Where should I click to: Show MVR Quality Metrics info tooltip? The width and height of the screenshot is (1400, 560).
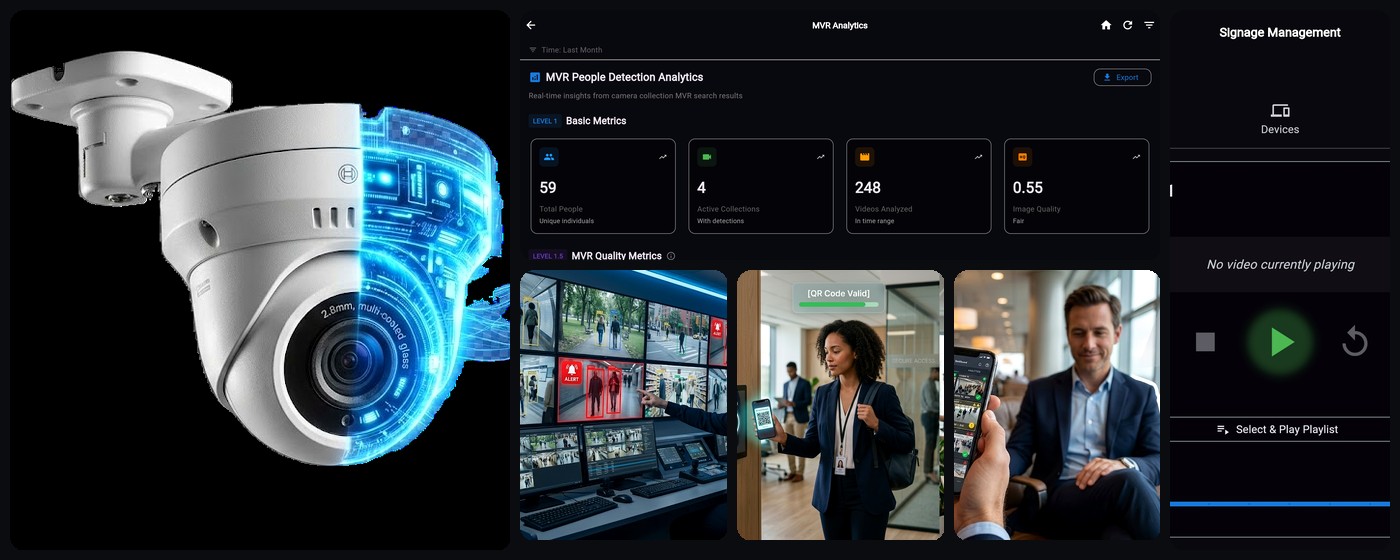pyautogui.click(x=671, y=256)
